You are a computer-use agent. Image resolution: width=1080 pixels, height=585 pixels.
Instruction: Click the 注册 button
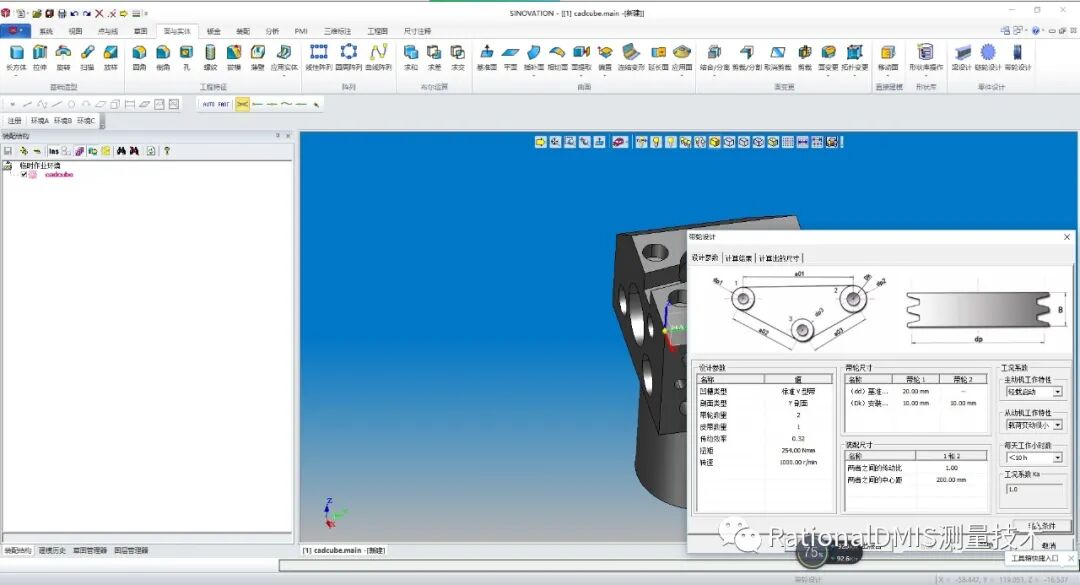14,121
